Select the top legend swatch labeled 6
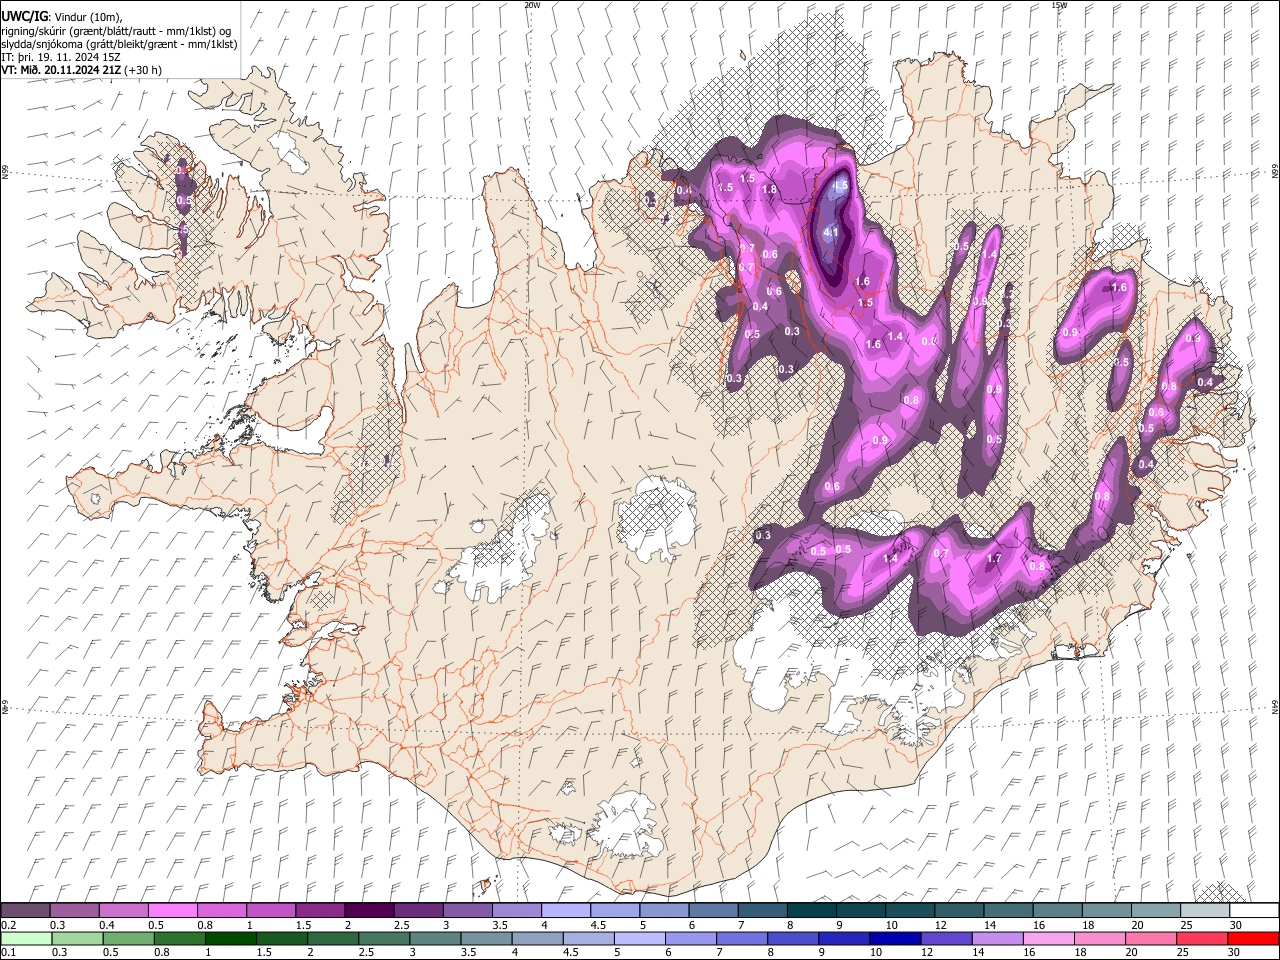Viewport: 1280px width, 960px height. [x=713, y=911]
